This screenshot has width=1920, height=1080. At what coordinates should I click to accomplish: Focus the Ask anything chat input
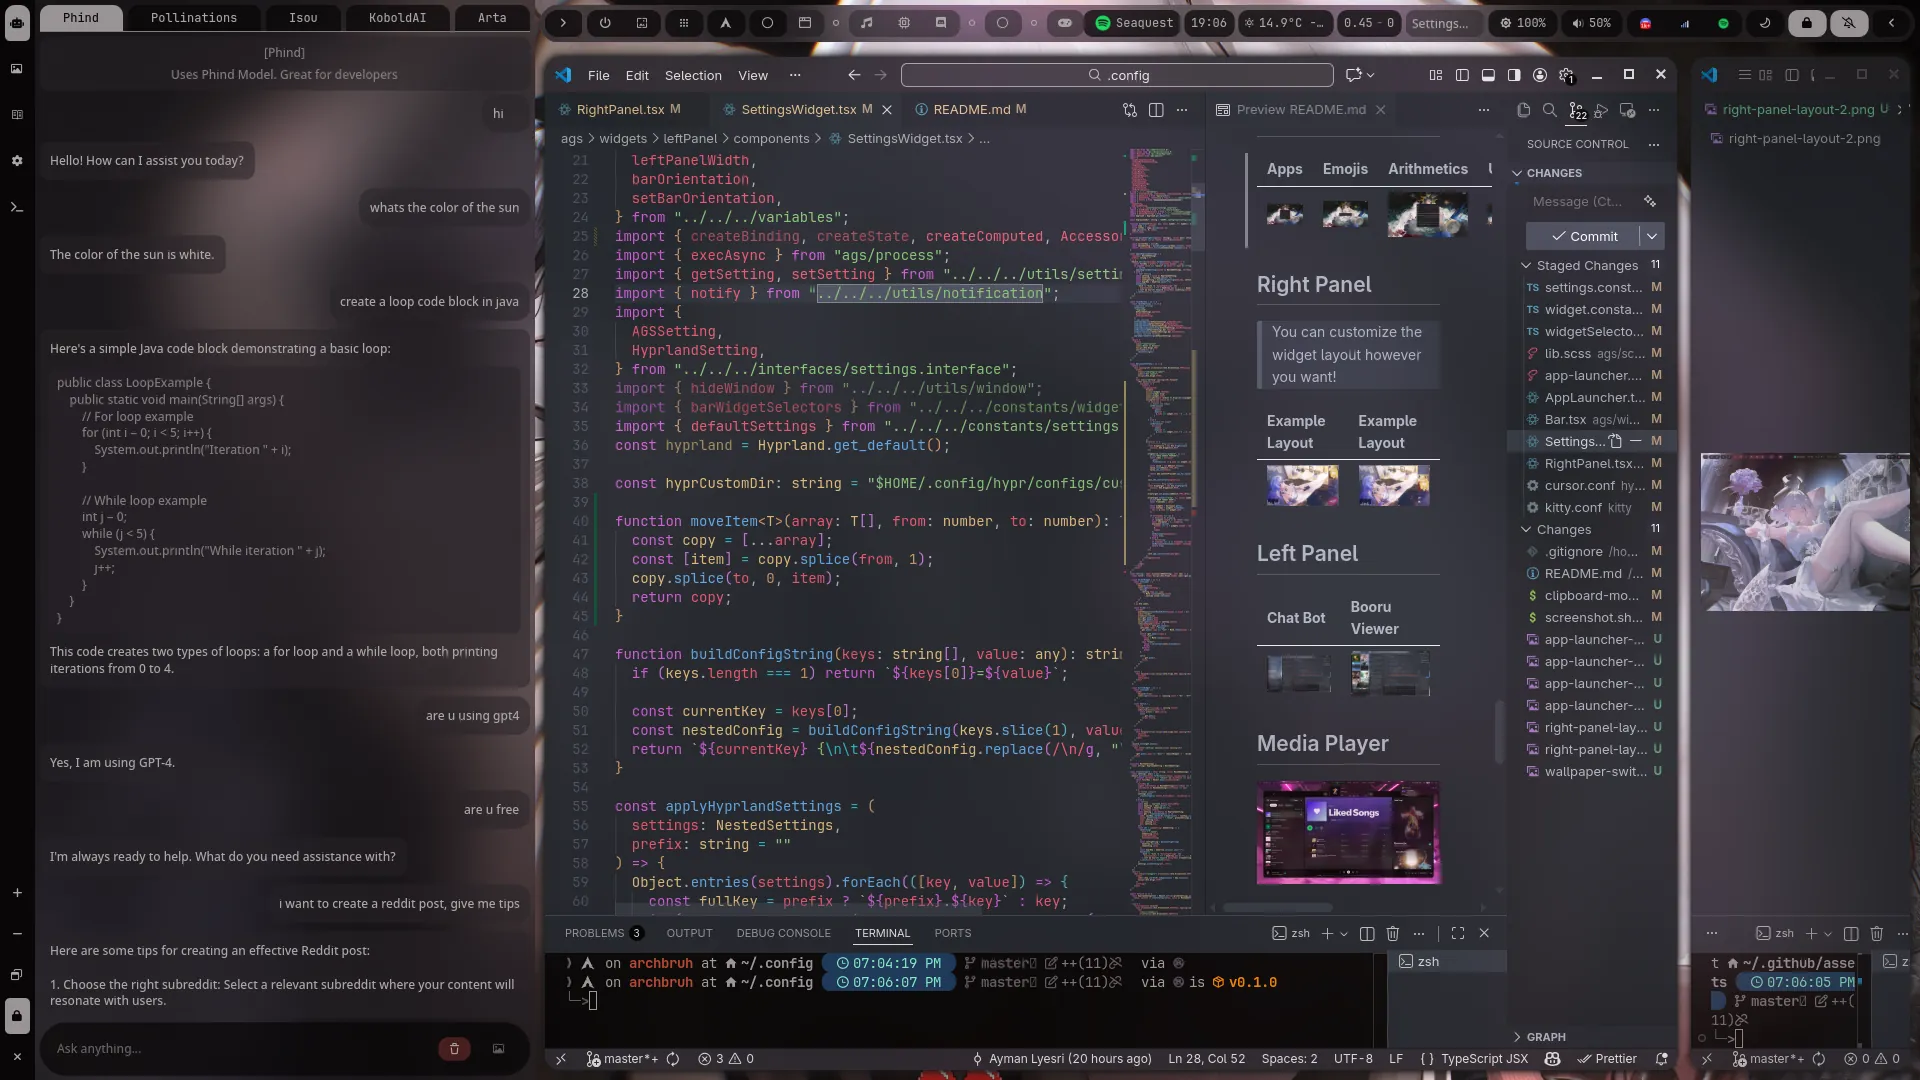pos(240,1048)
